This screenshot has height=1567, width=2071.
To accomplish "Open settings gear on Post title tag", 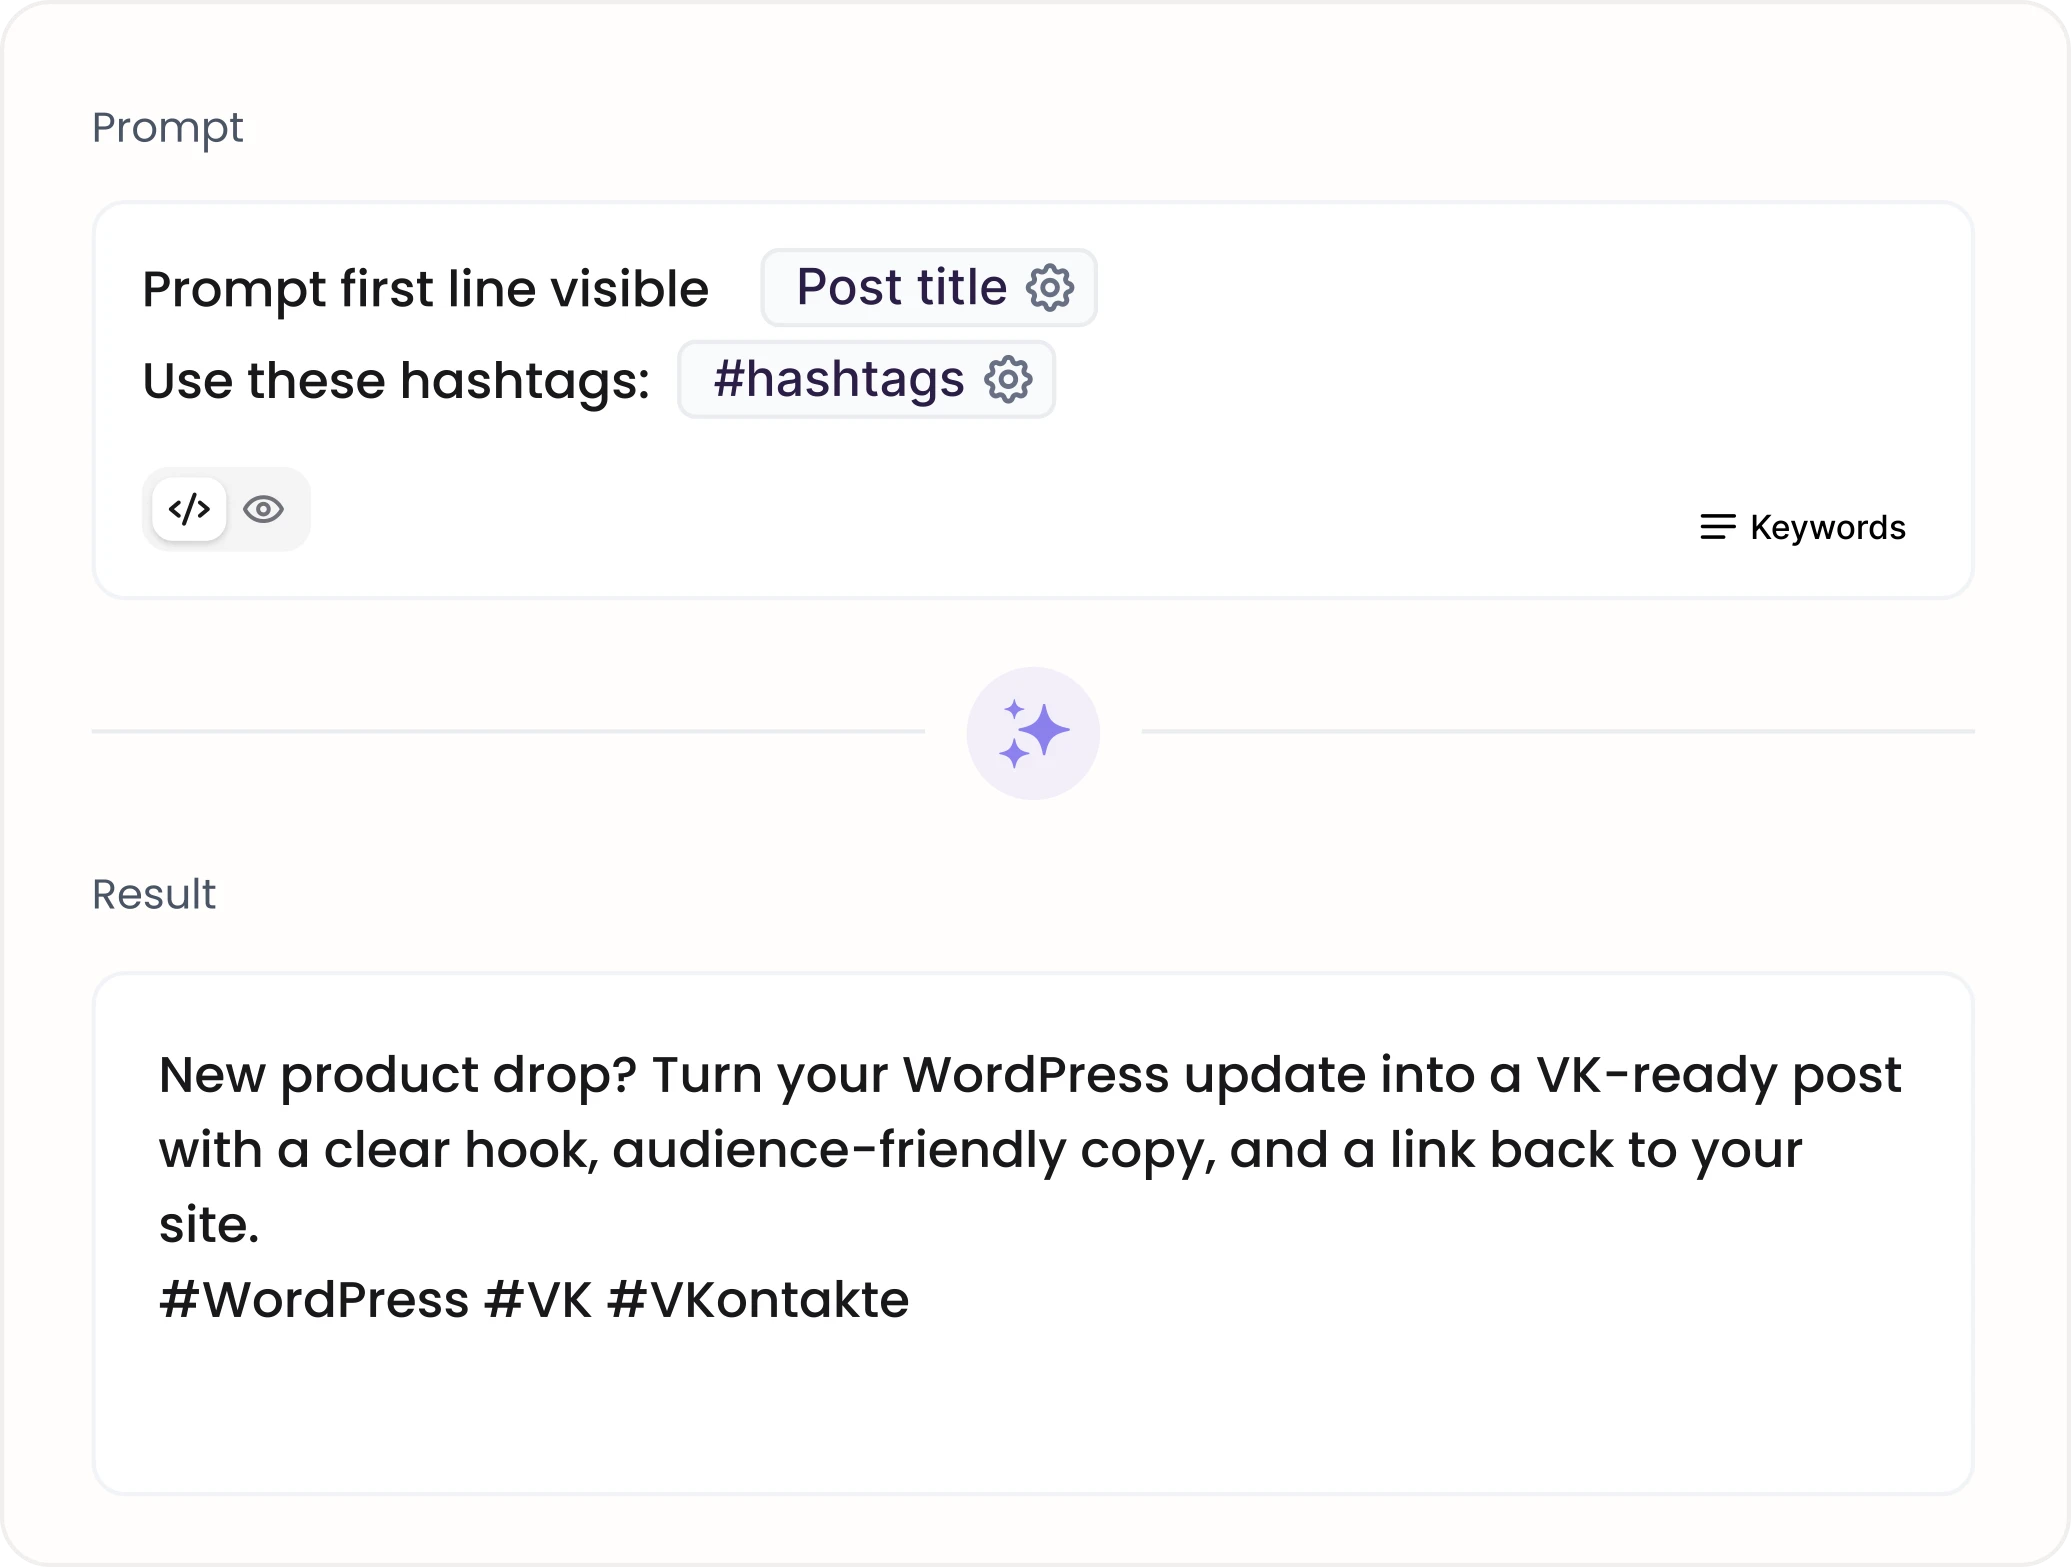I will [x=1050, y=288].
